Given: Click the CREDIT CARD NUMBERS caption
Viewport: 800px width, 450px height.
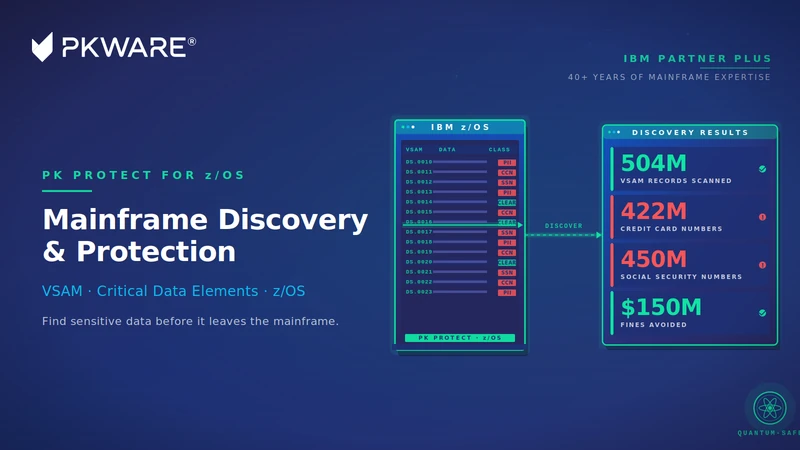Looking at the screenshot, I should (x=671, y=229).
